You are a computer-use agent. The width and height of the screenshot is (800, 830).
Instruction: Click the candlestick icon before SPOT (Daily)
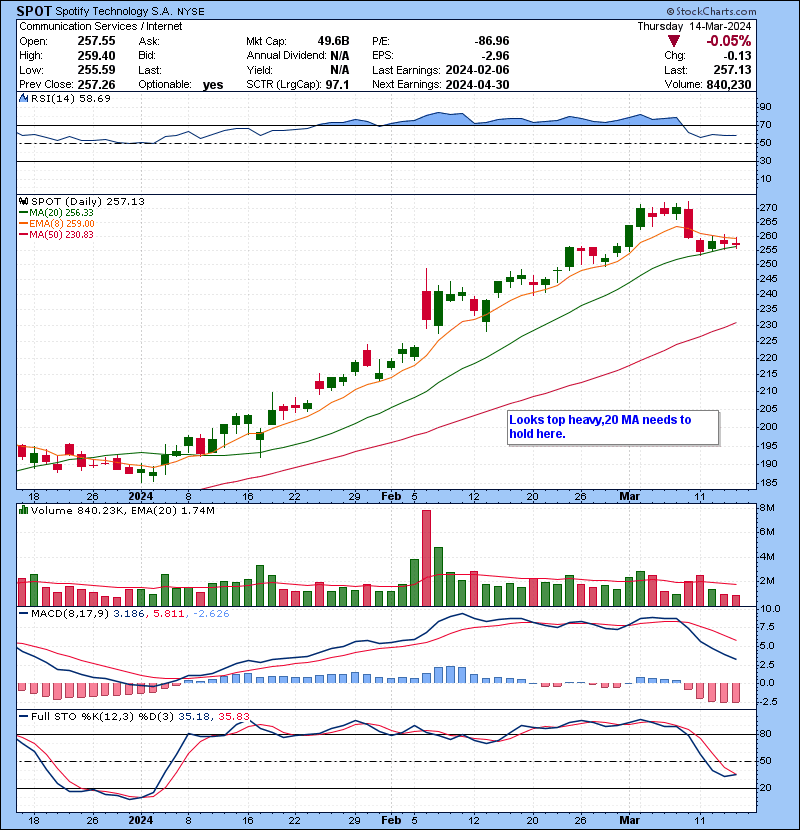24,201
